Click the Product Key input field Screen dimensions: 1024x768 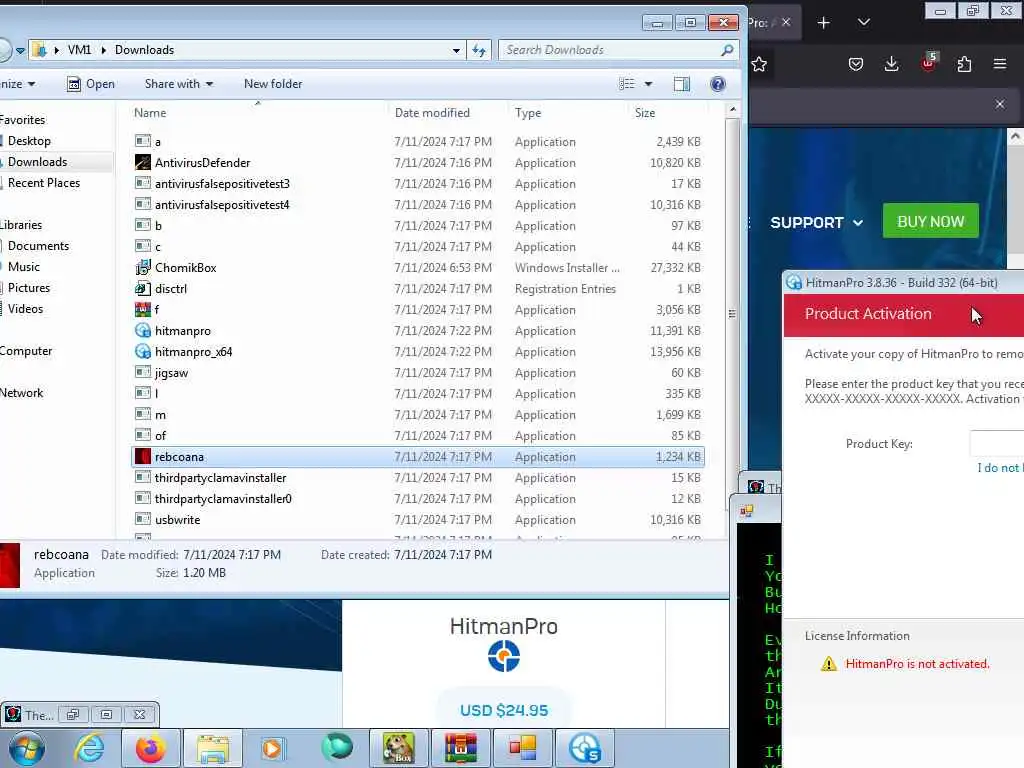(997, 443)
